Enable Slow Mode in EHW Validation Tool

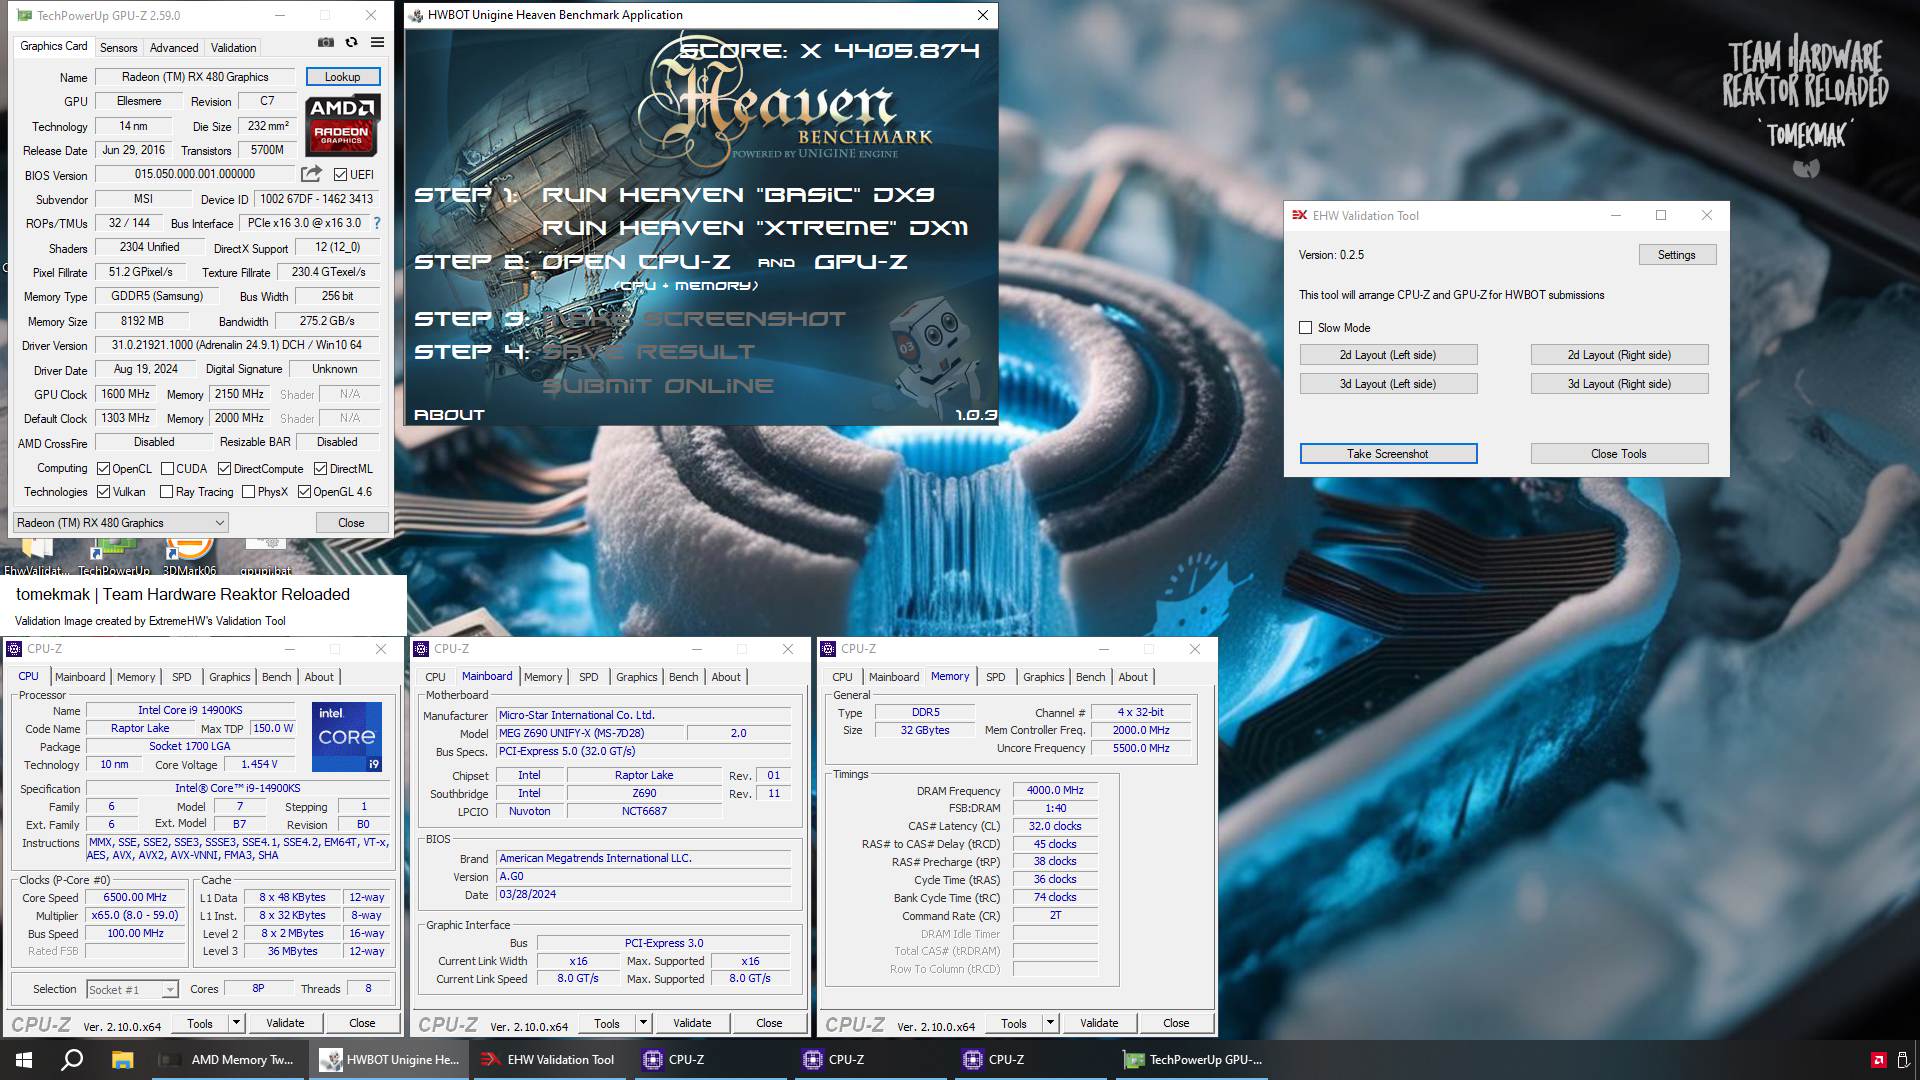(x=1305, y=328)
